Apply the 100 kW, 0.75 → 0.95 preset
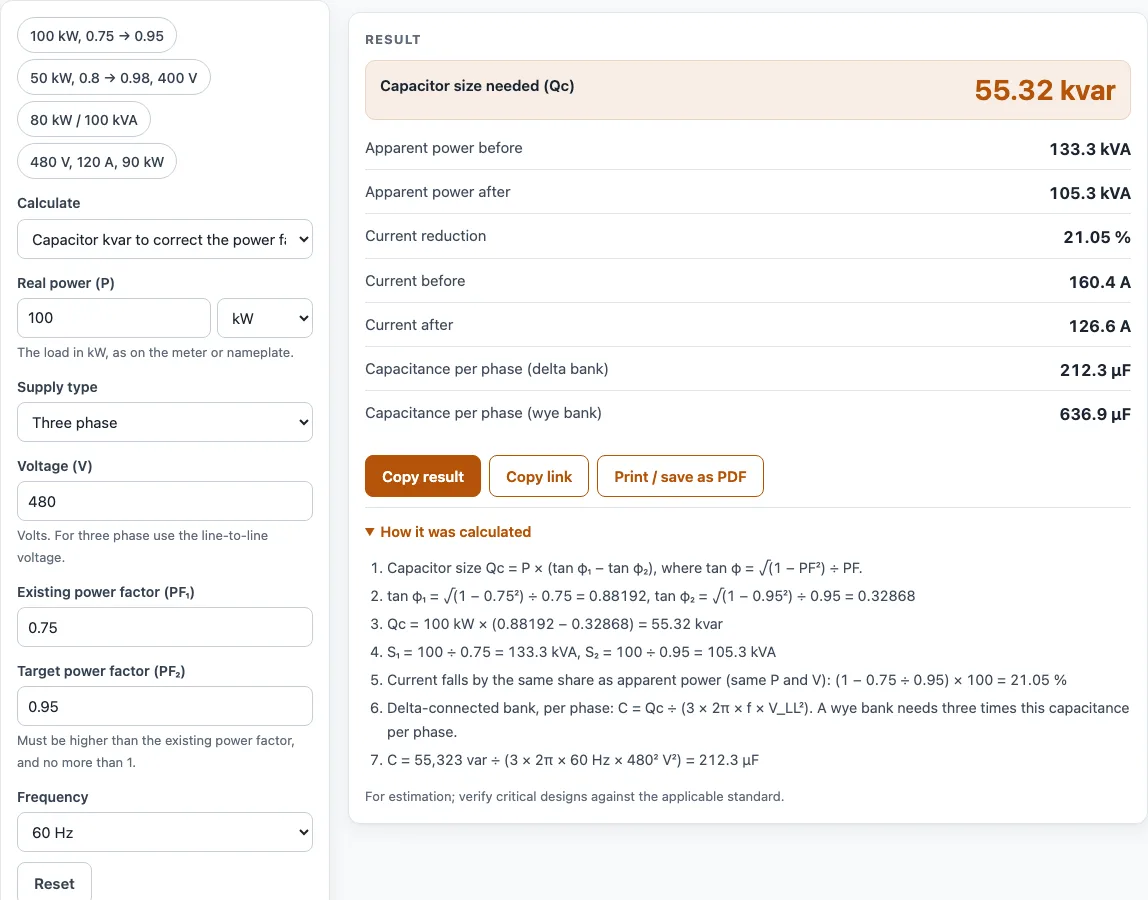Screen dimensions: 1148x900 [97, 36]
